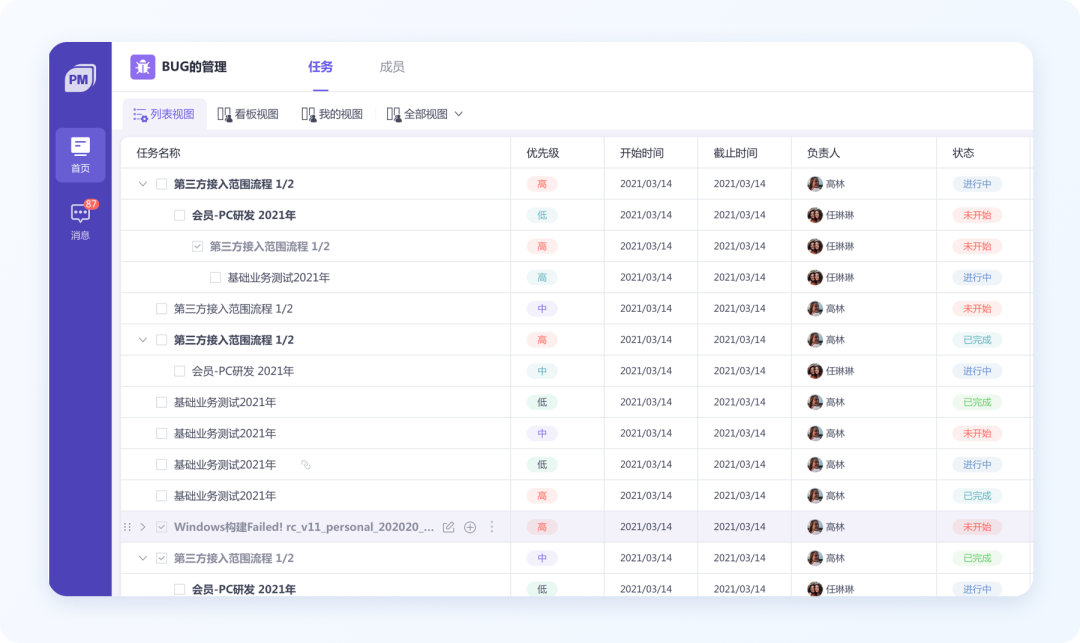This screenshot has width=1080, height=643.
Task: Switch to 看板视图 board view
Action: (x=248, y=114)
